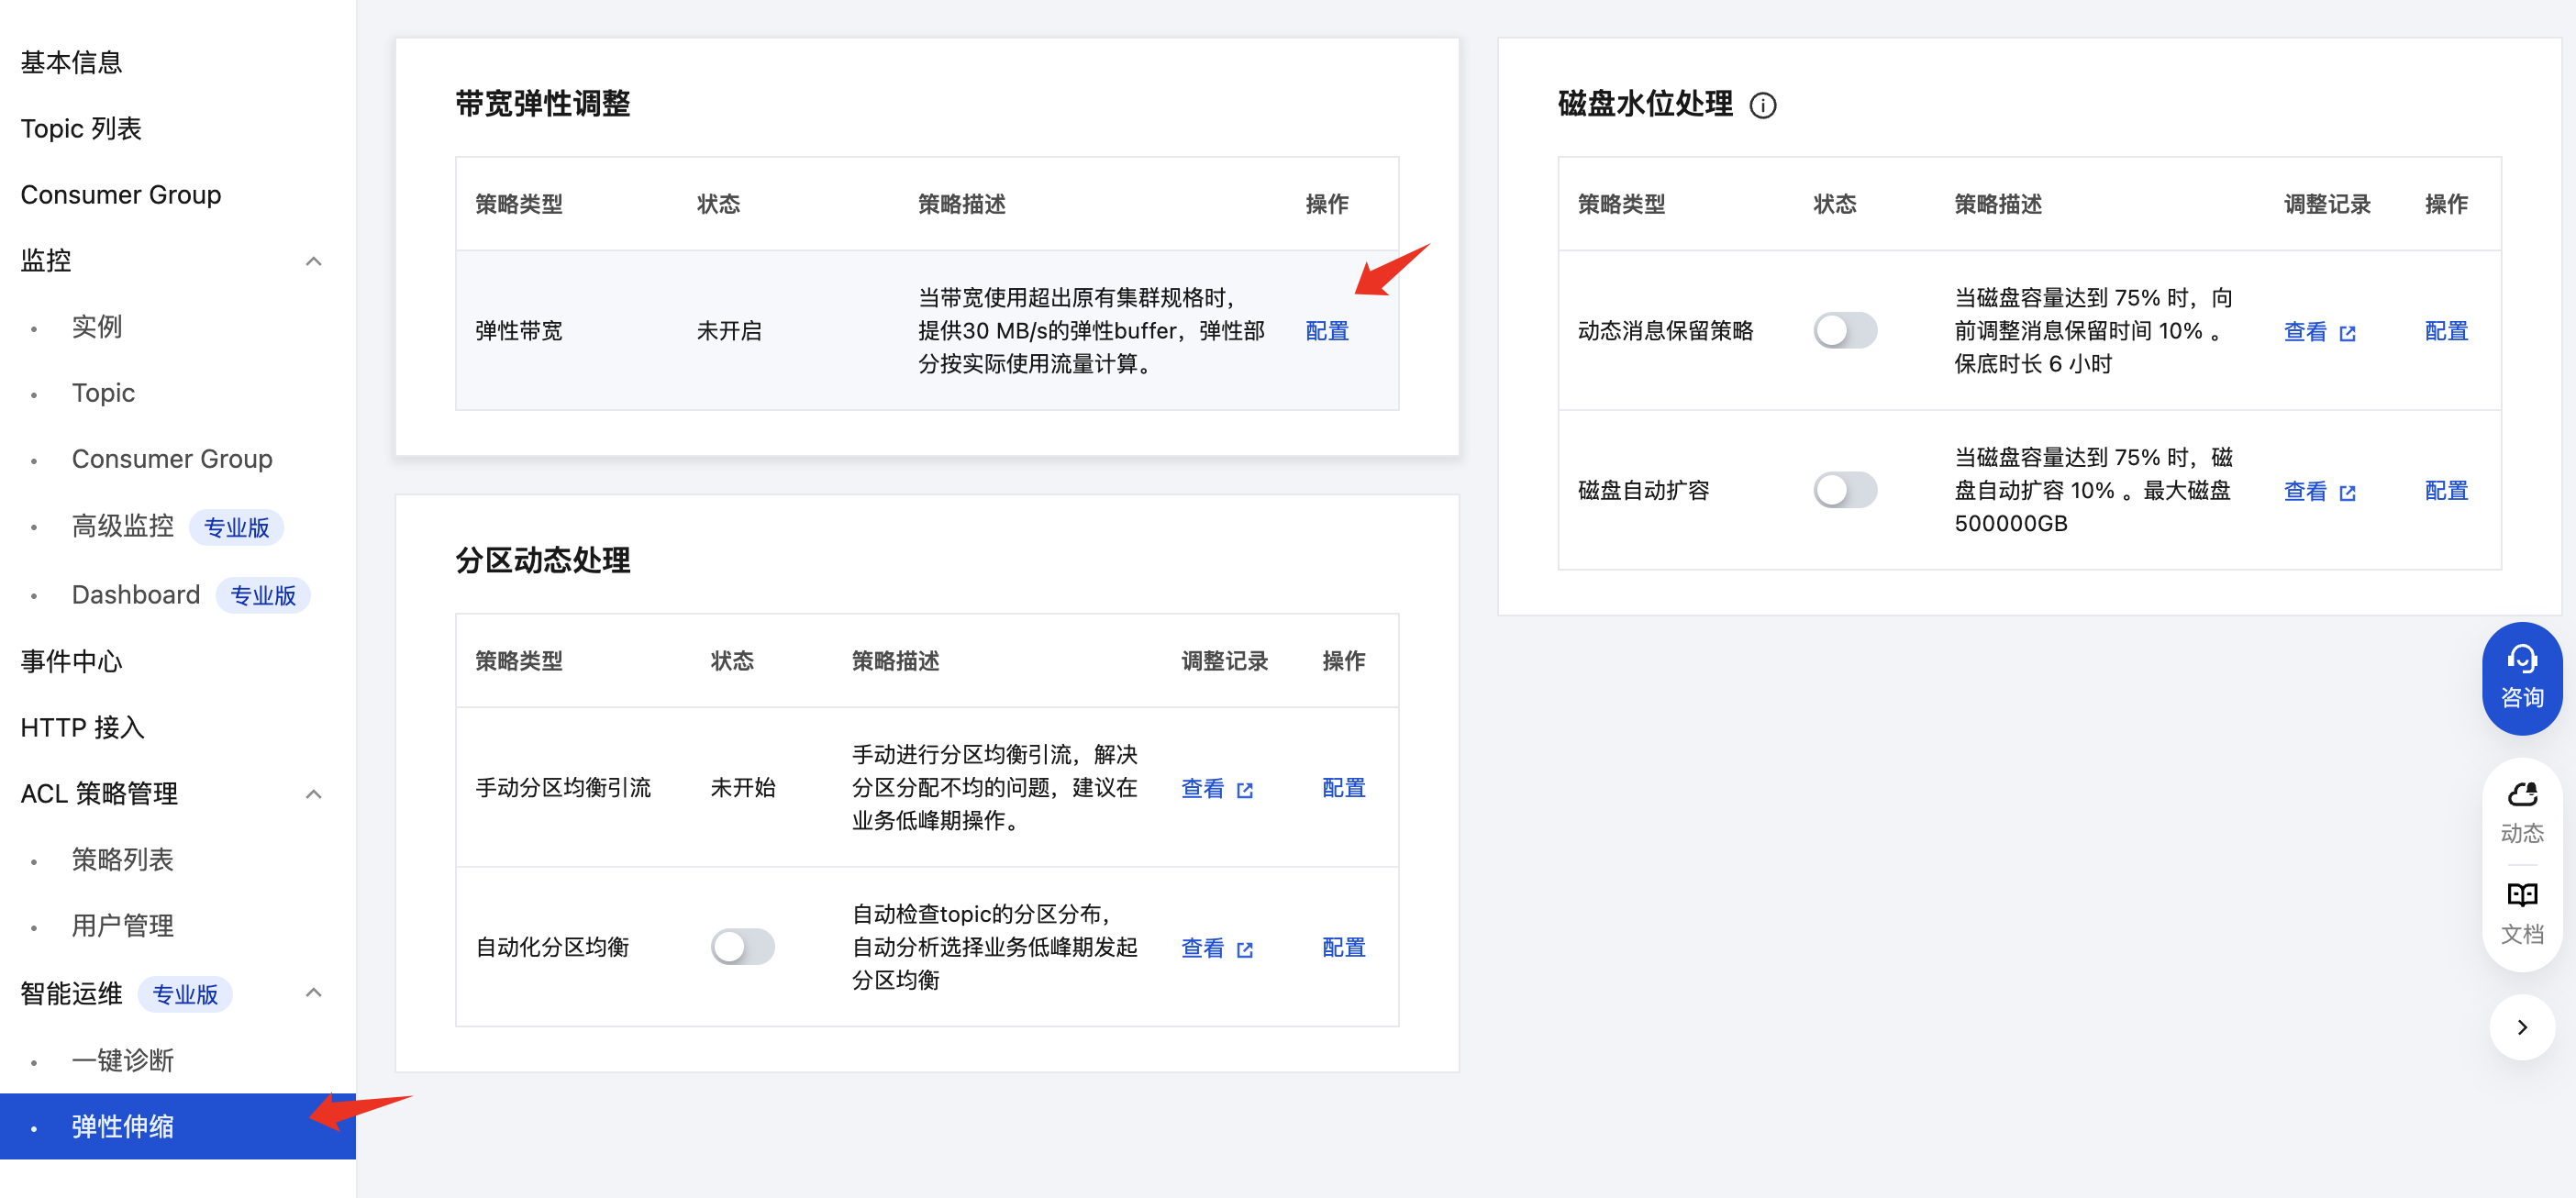Click 配置 link for 弹性带宽
The width and height of the screenshot is (2576, 1198).
tap(1326, 331)
